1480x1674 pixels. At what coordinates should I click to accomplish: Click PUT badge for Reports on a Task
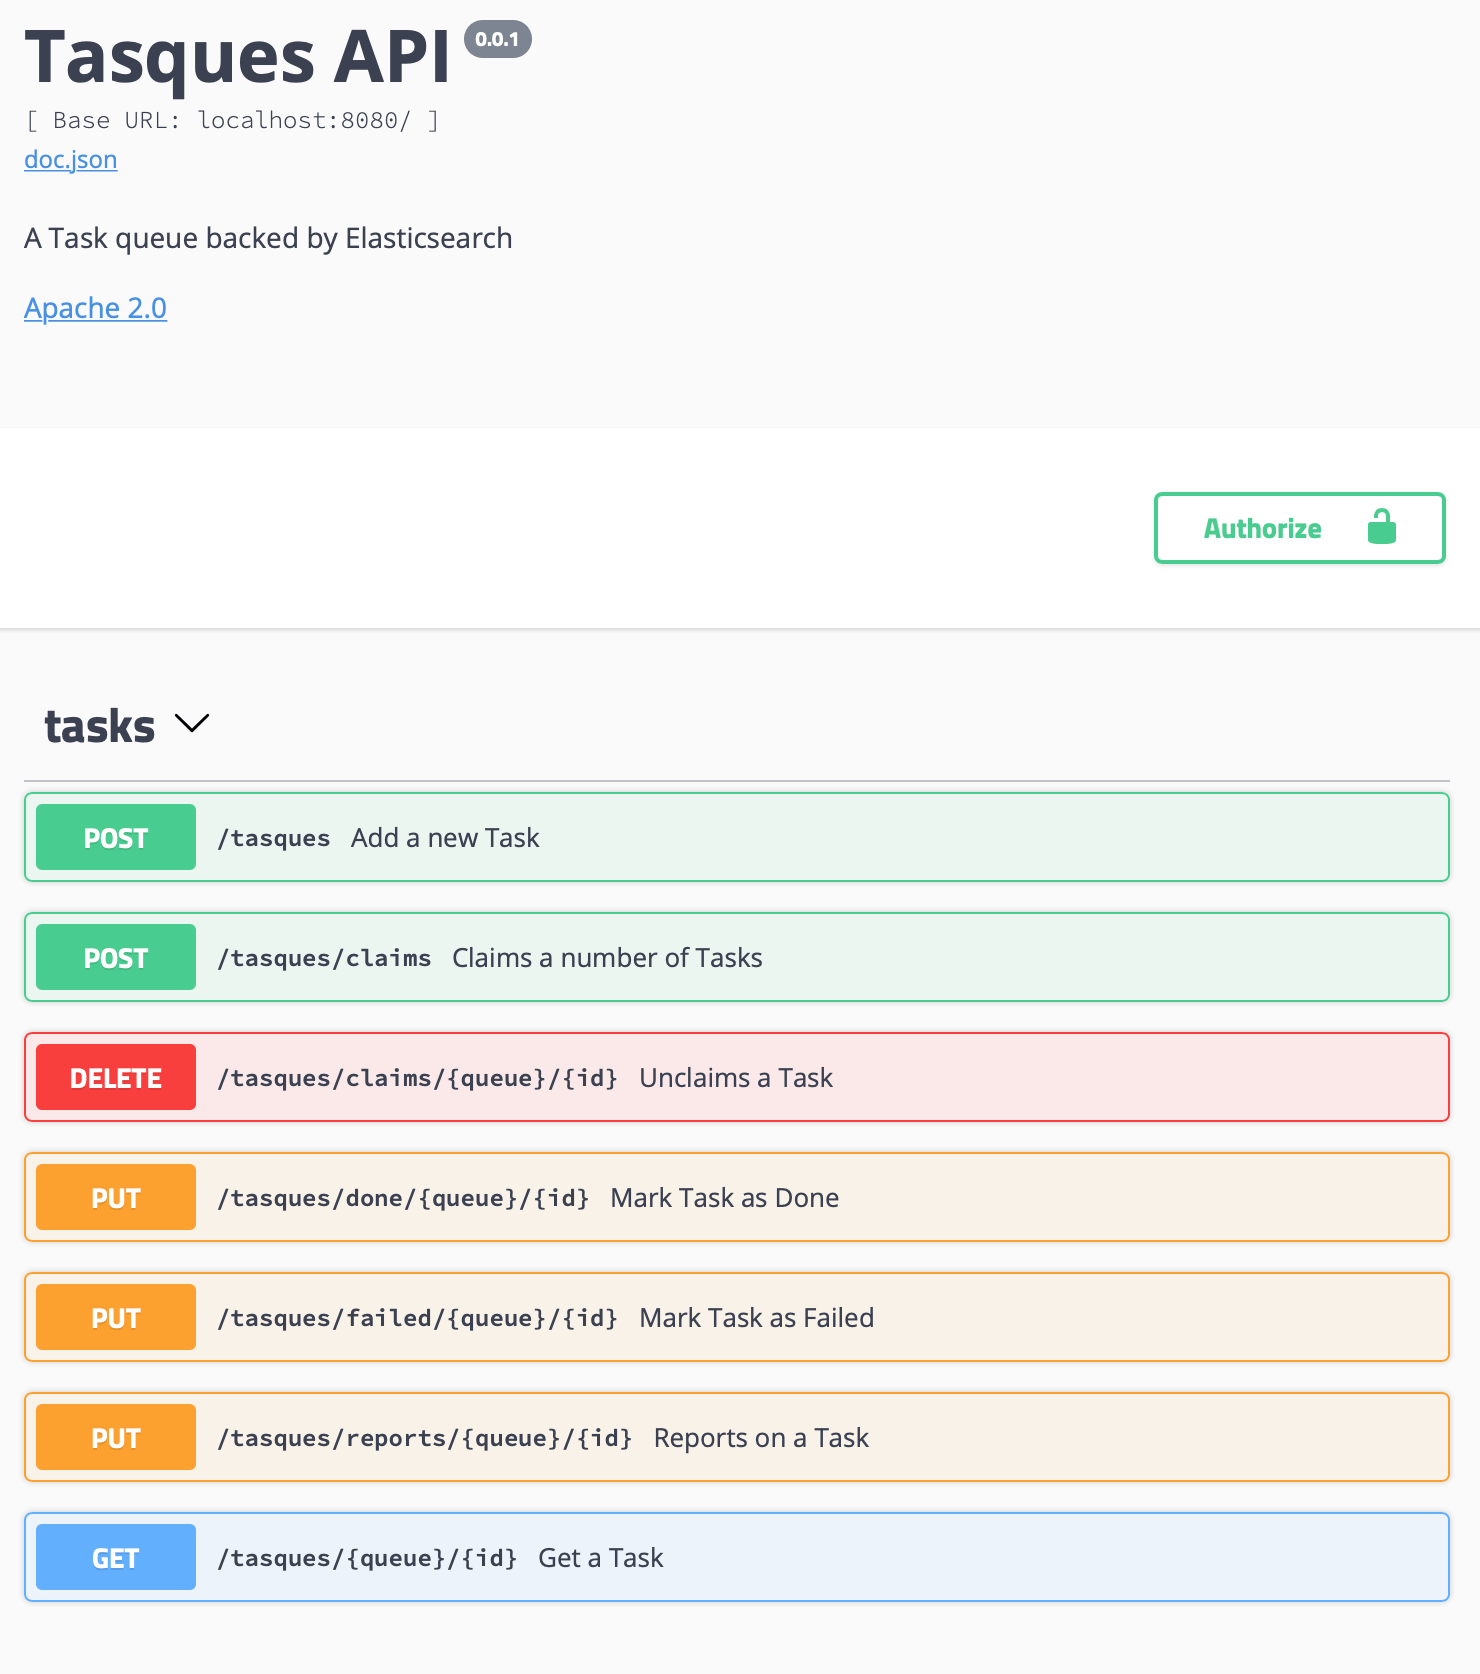tap(116, 1437)
